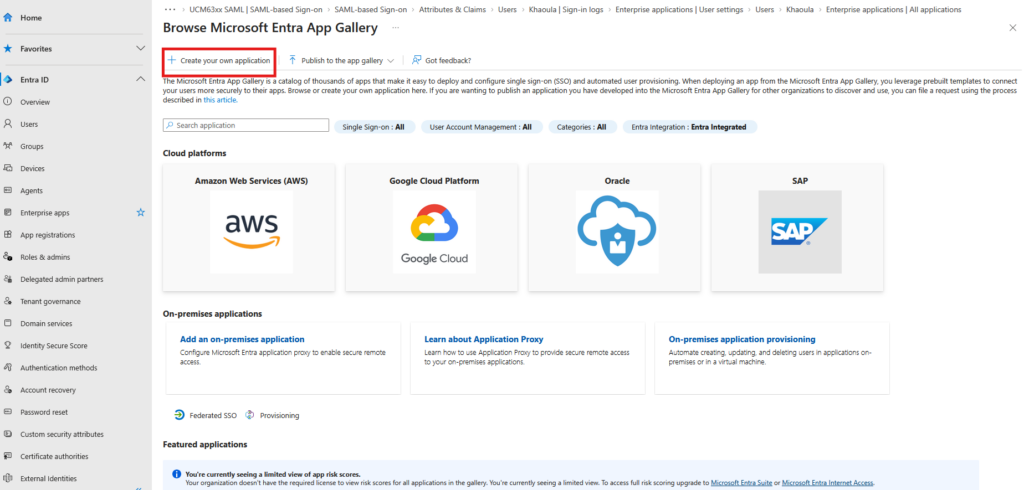Viewport: 1024px width, 490px height.
Task: Open App registrations in sidebar
Action: tap(47, 235)
